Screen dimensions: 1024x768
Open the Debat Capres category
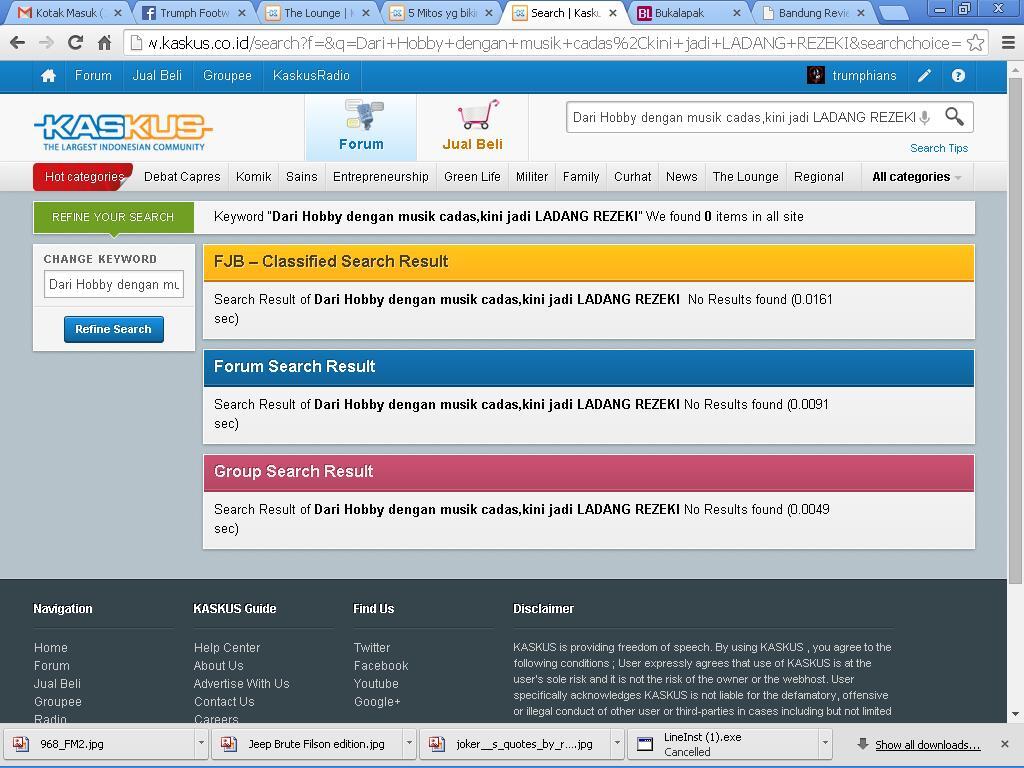tap(182, 177)
